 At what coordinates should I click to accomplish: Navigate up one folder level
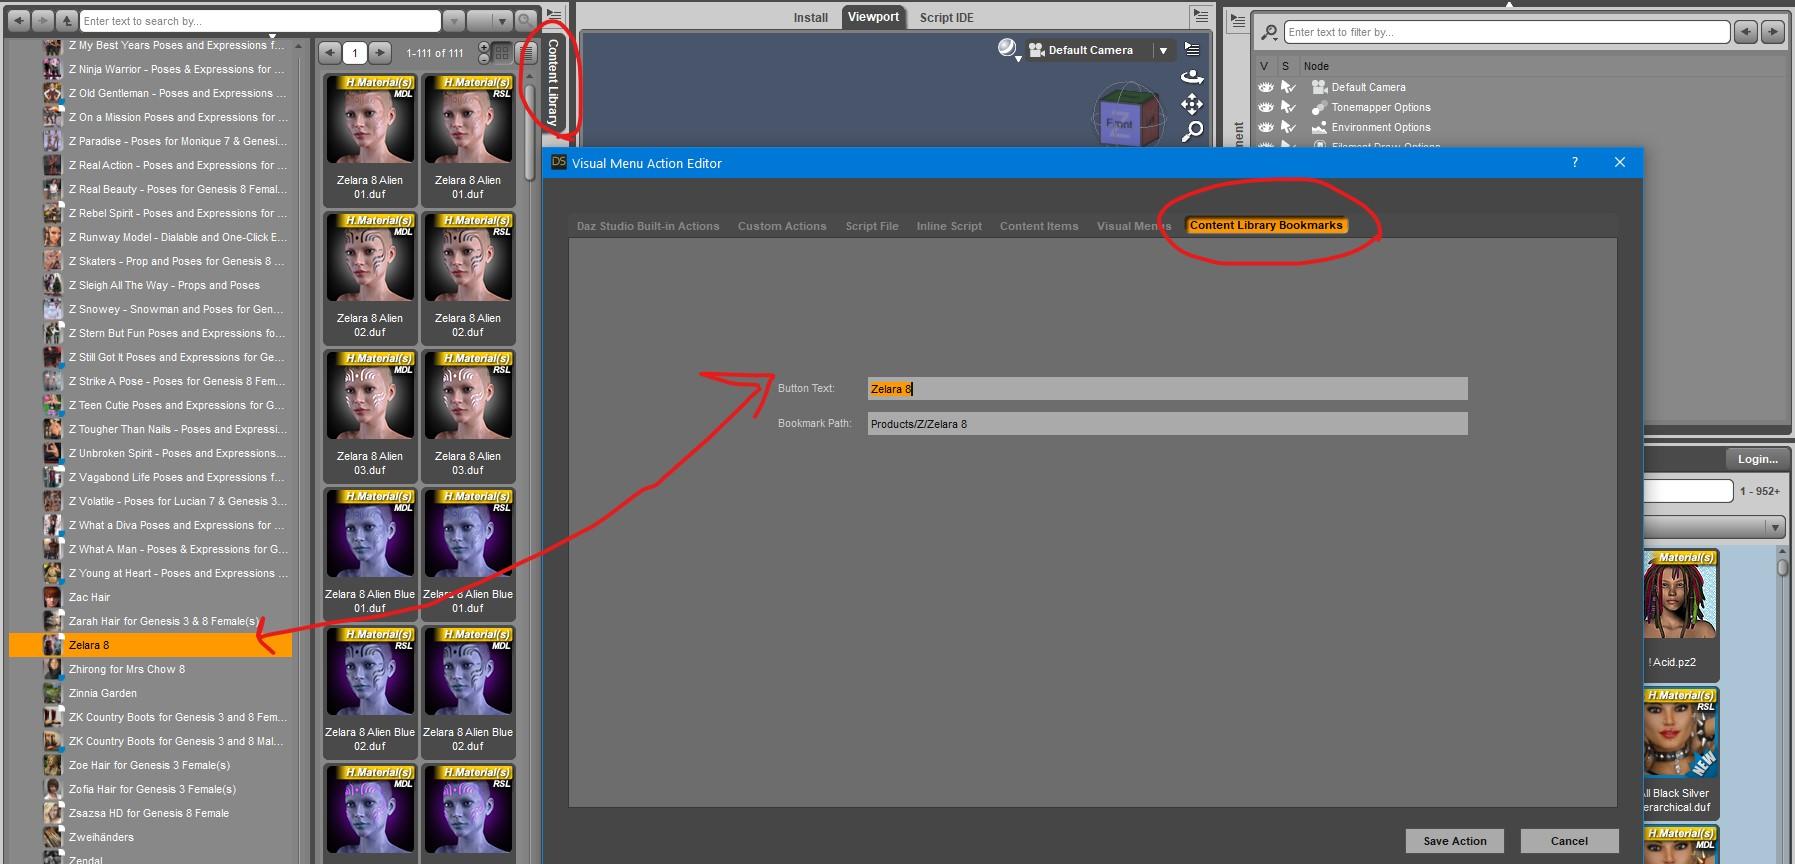(x=66, y=20)
